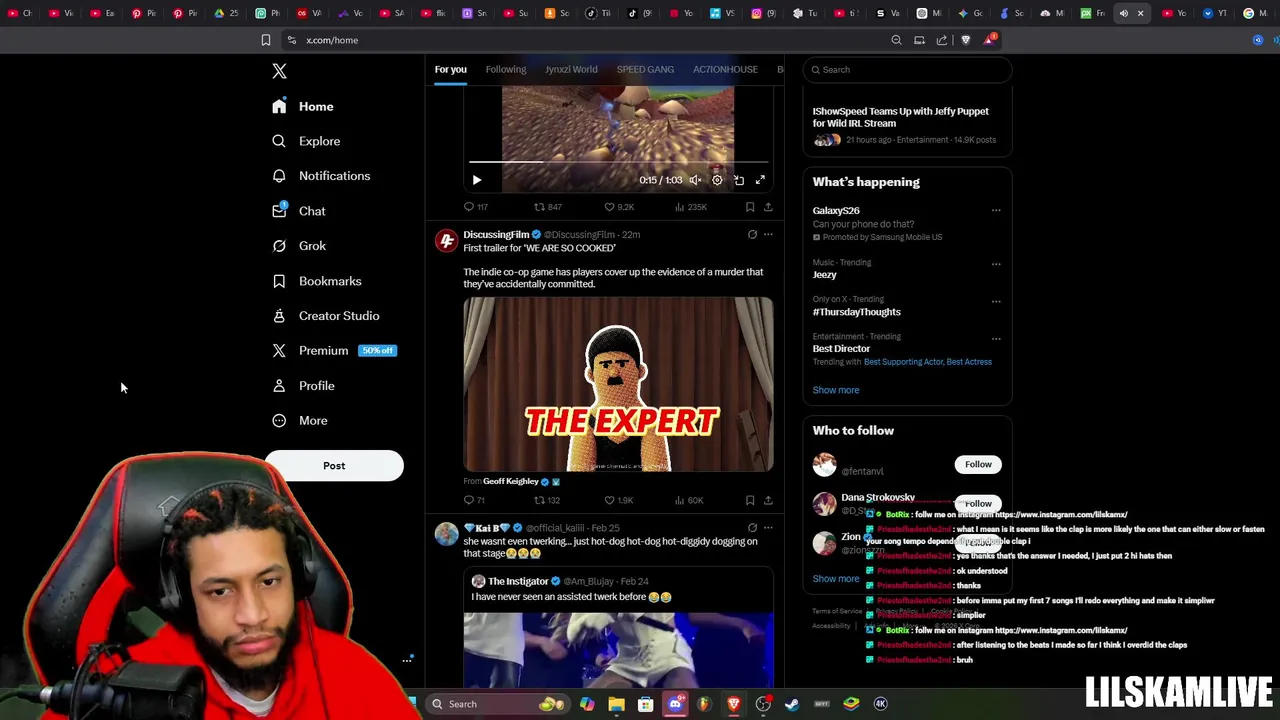View DiscussingFilm post analytics 60K
This screenshot has width=1280, height=720.
(x=689, y=500)
